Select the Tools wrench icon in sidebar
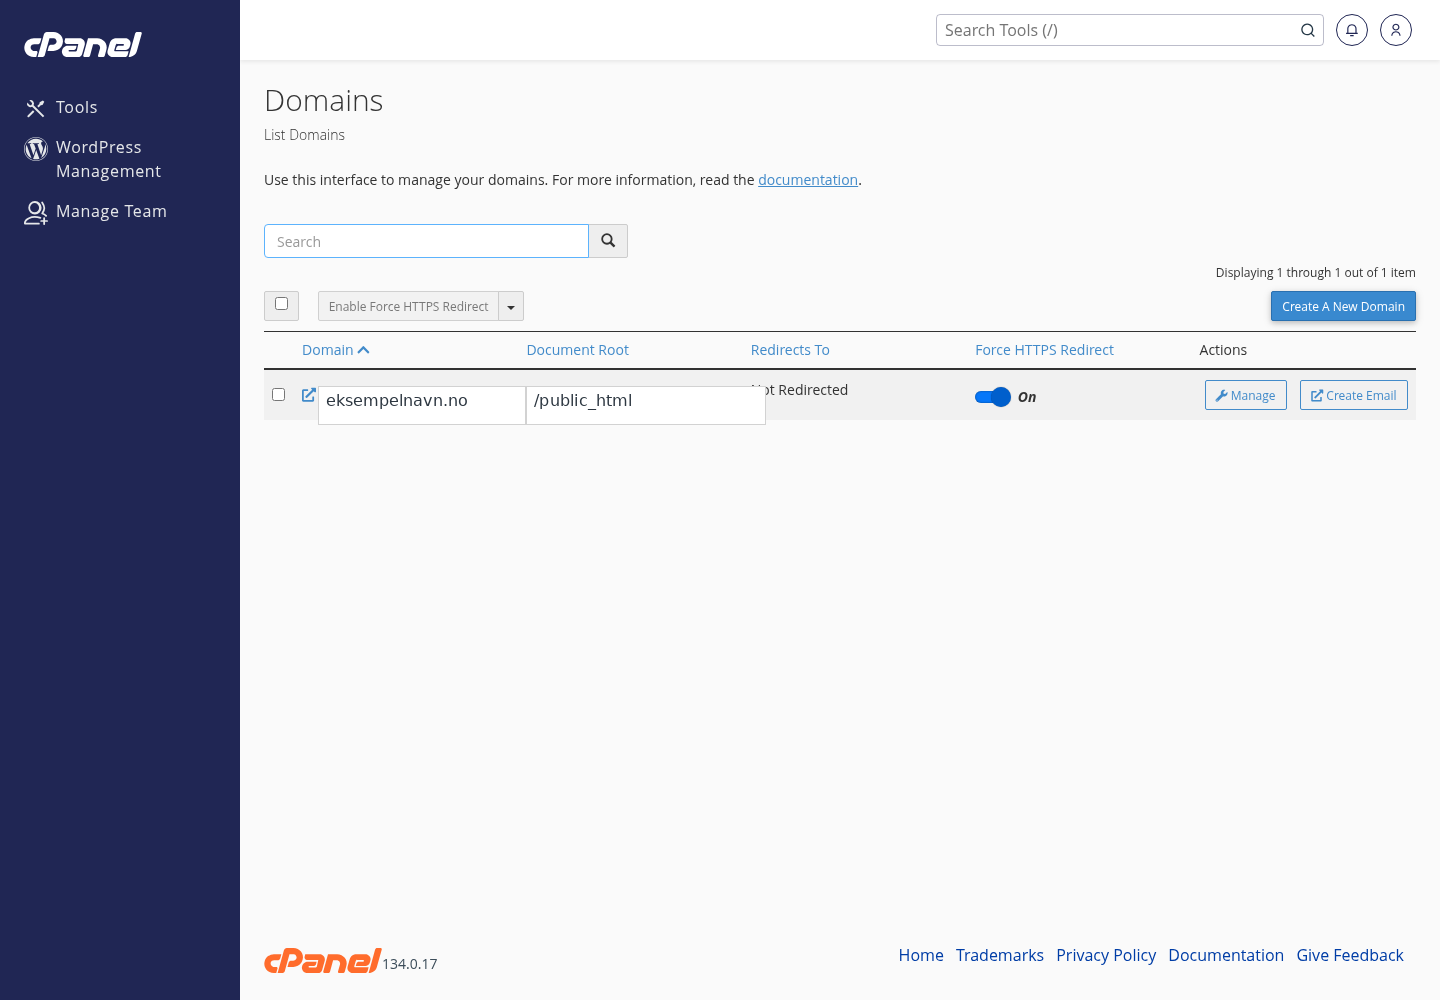This screenshot has height=1000, width=1440. pyautogui.click(x=36, y=107)
